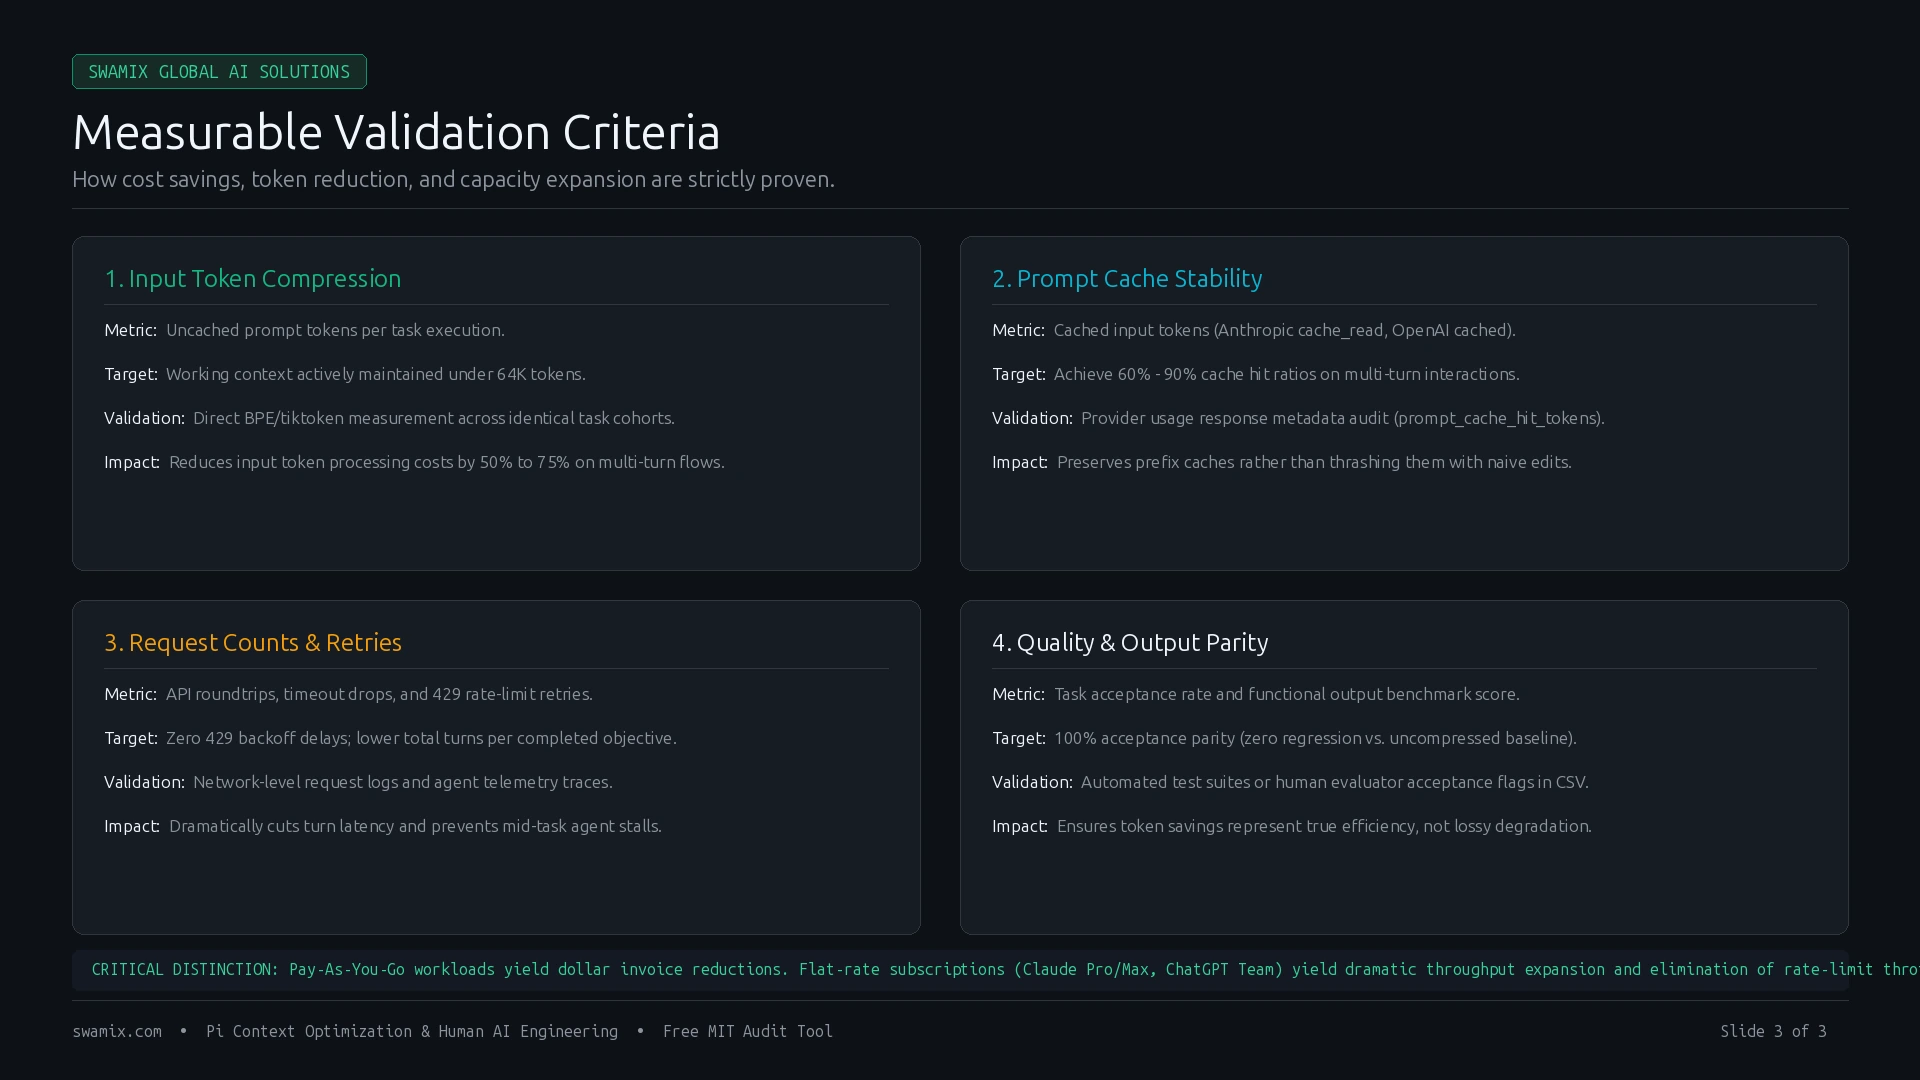Click the 60% - 90% cache hit target
This screenshot has height=1080, width=1920.
(x=1255, y=374)
